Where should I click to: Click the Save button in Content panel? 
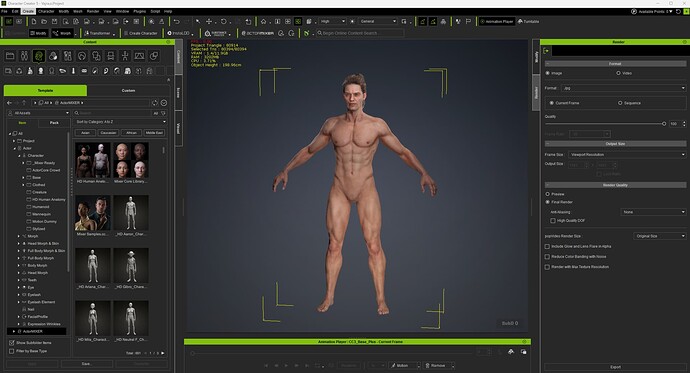[86, 364]
